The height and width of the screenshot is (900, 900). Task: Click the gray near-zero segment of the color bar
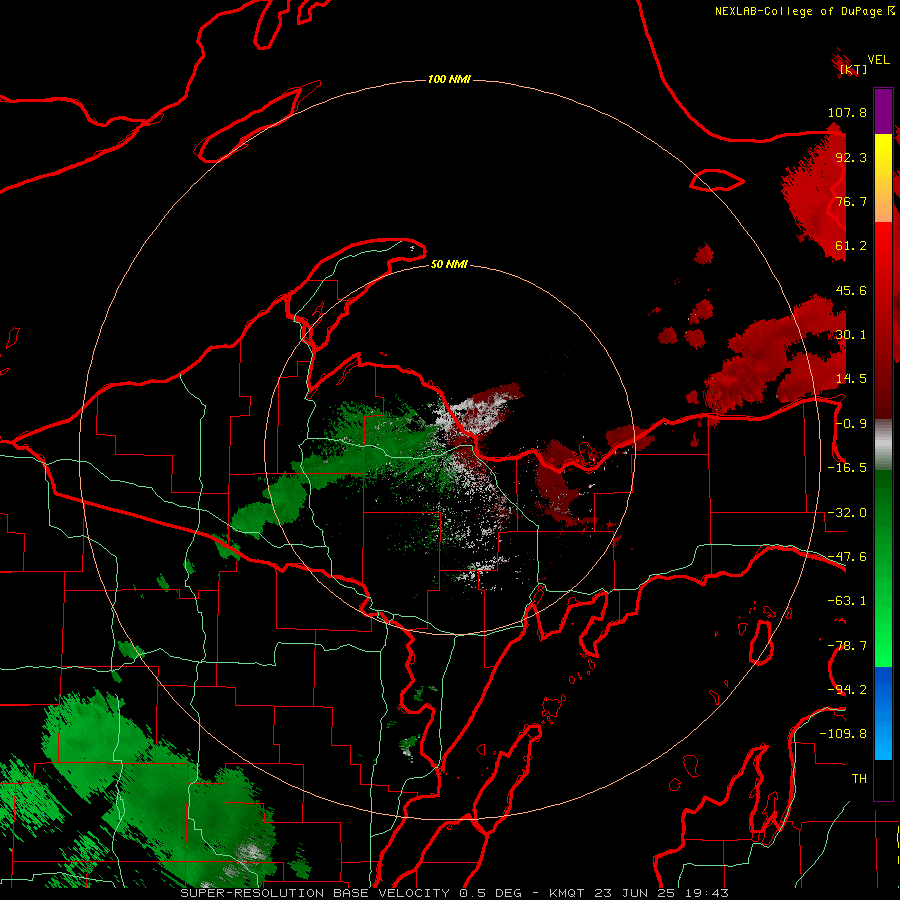883,445
